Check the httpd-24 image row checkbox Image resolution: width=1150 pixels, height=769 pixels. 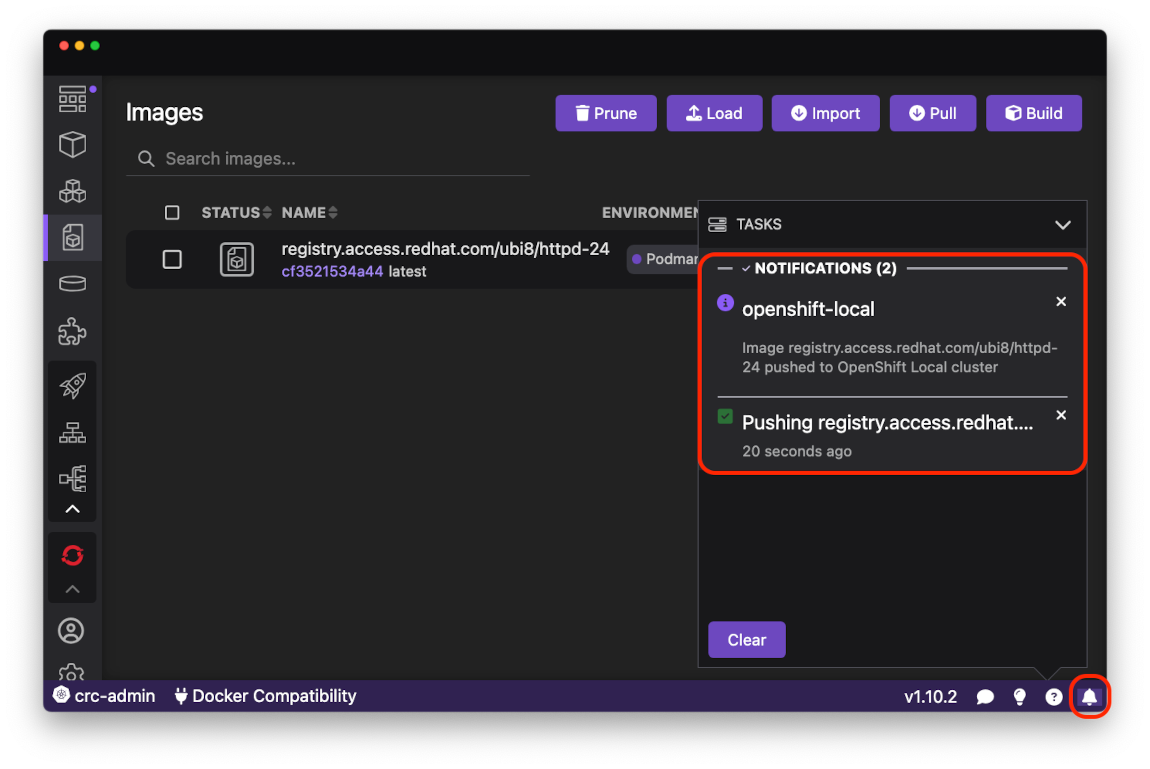(172, 260)
